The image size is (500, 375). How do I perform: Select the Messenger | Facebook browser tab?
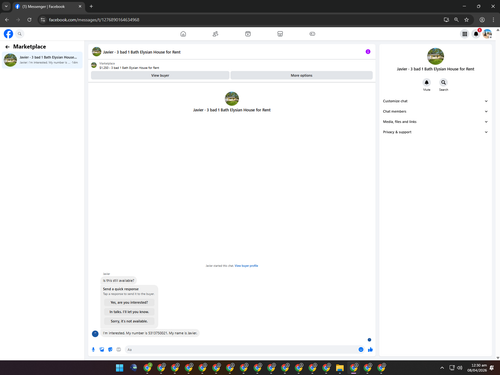pos(47,6)
